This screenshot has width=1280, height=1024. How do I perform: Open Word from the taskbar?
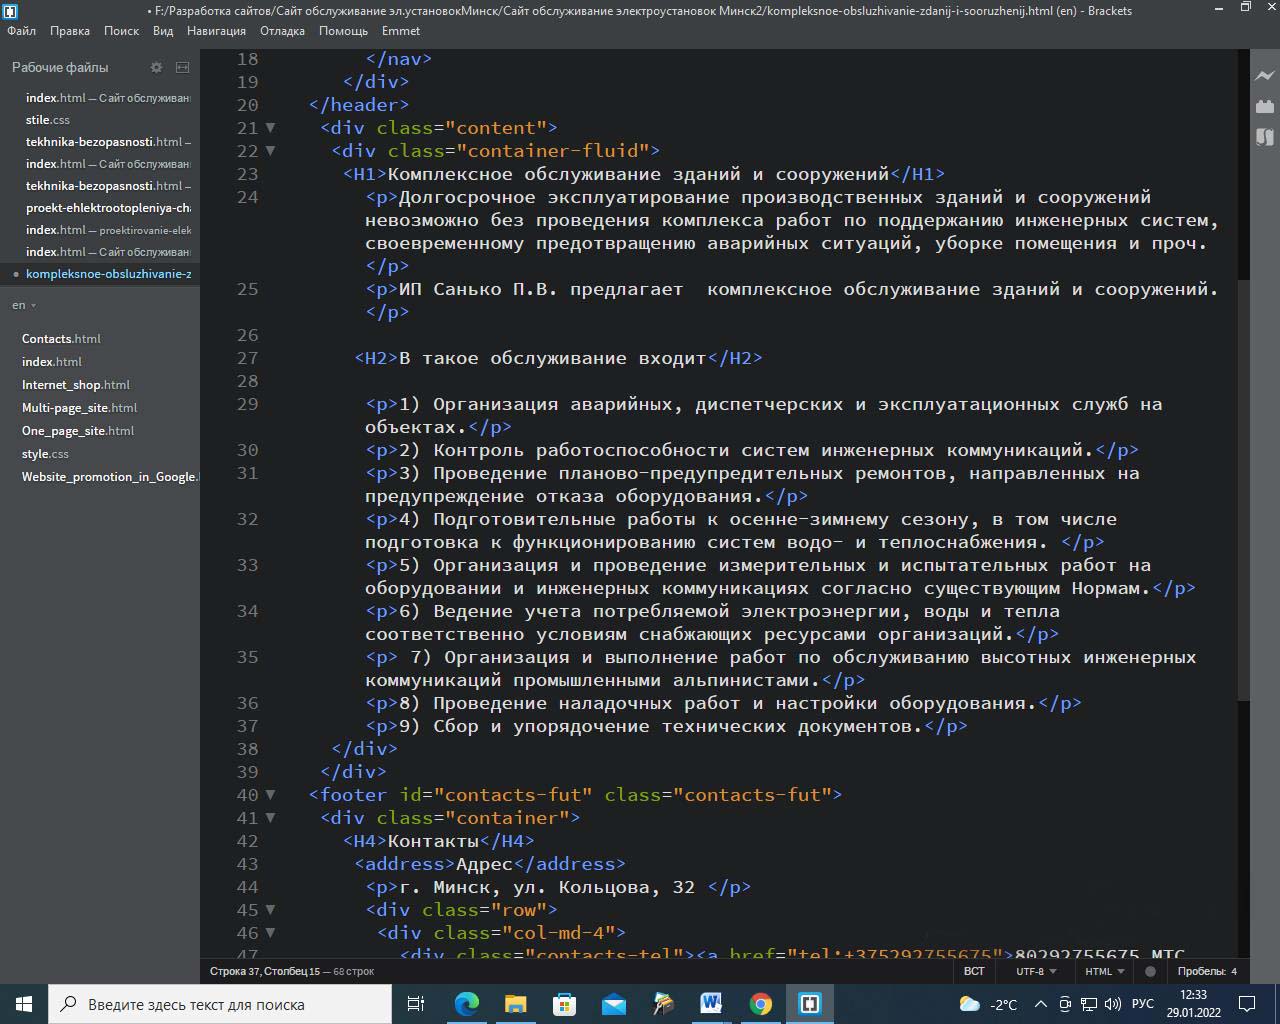pos(712,1004)
